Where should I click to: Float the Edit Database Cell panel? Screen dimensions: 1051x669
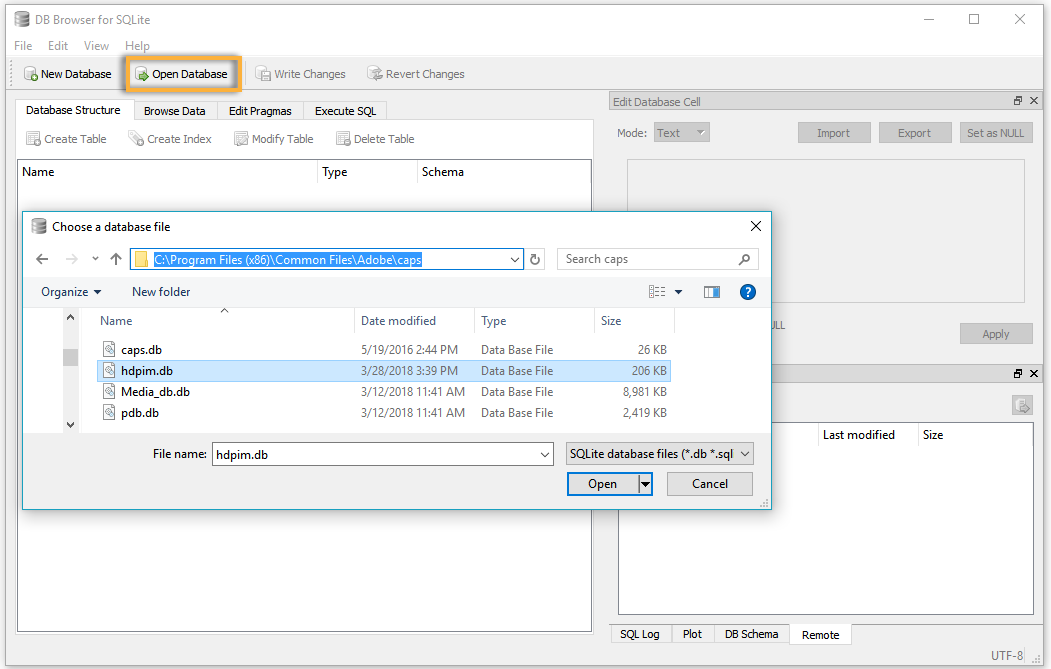tap(1017, 100)
